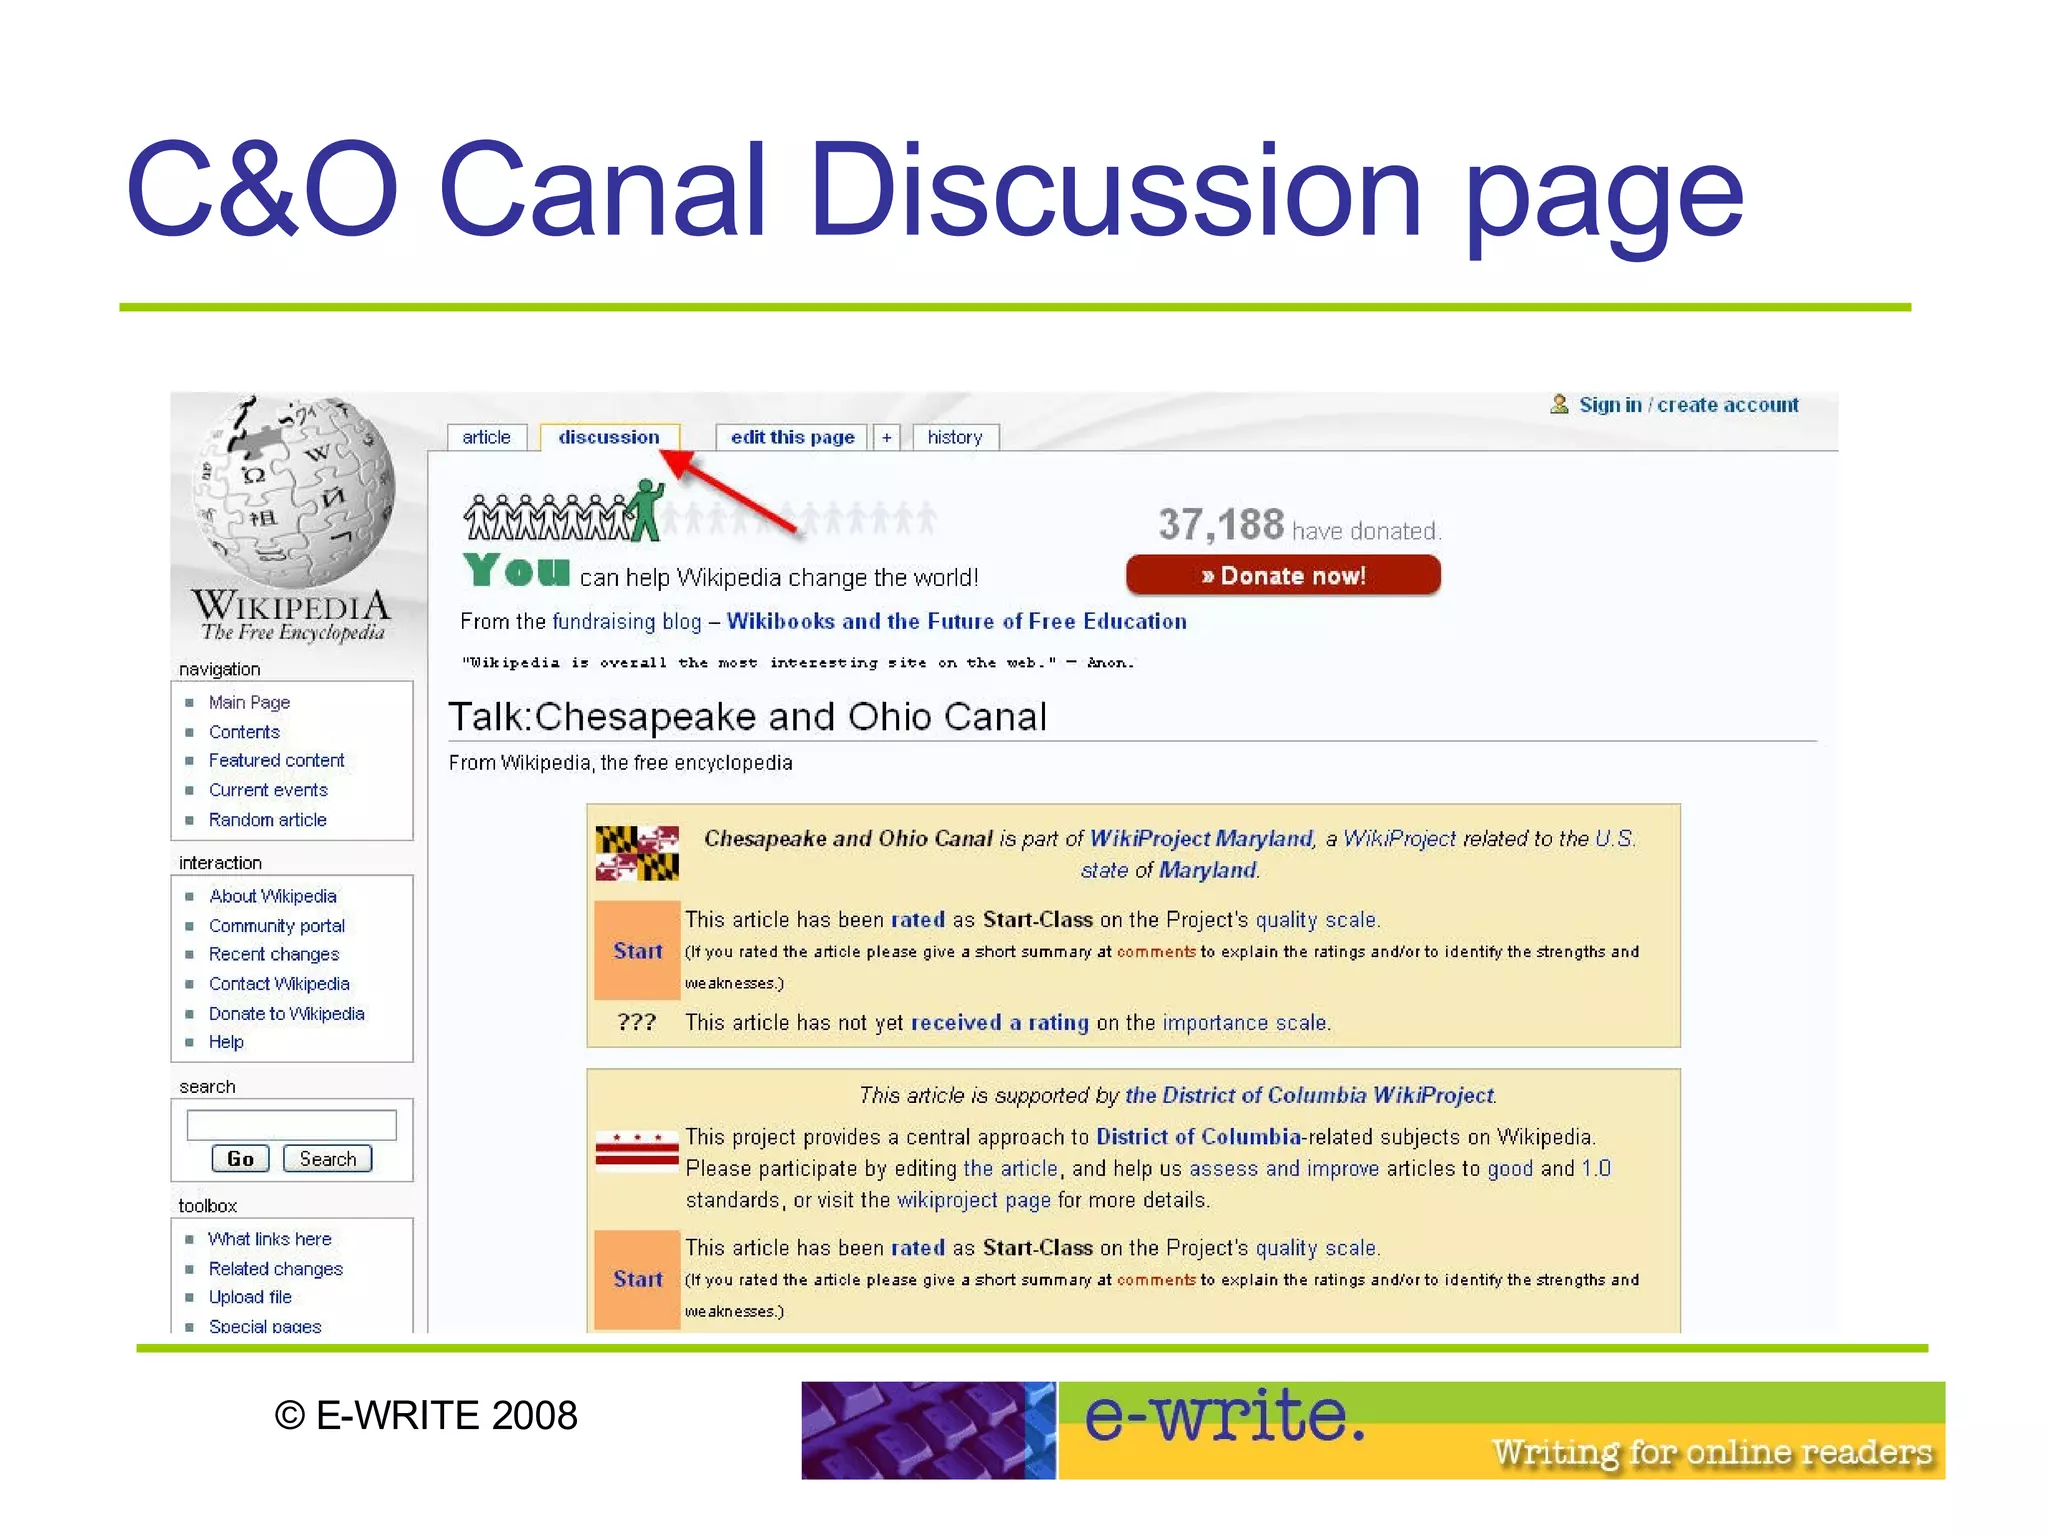Open the history tab
2048x1536 pixels.
coord(954,437)
